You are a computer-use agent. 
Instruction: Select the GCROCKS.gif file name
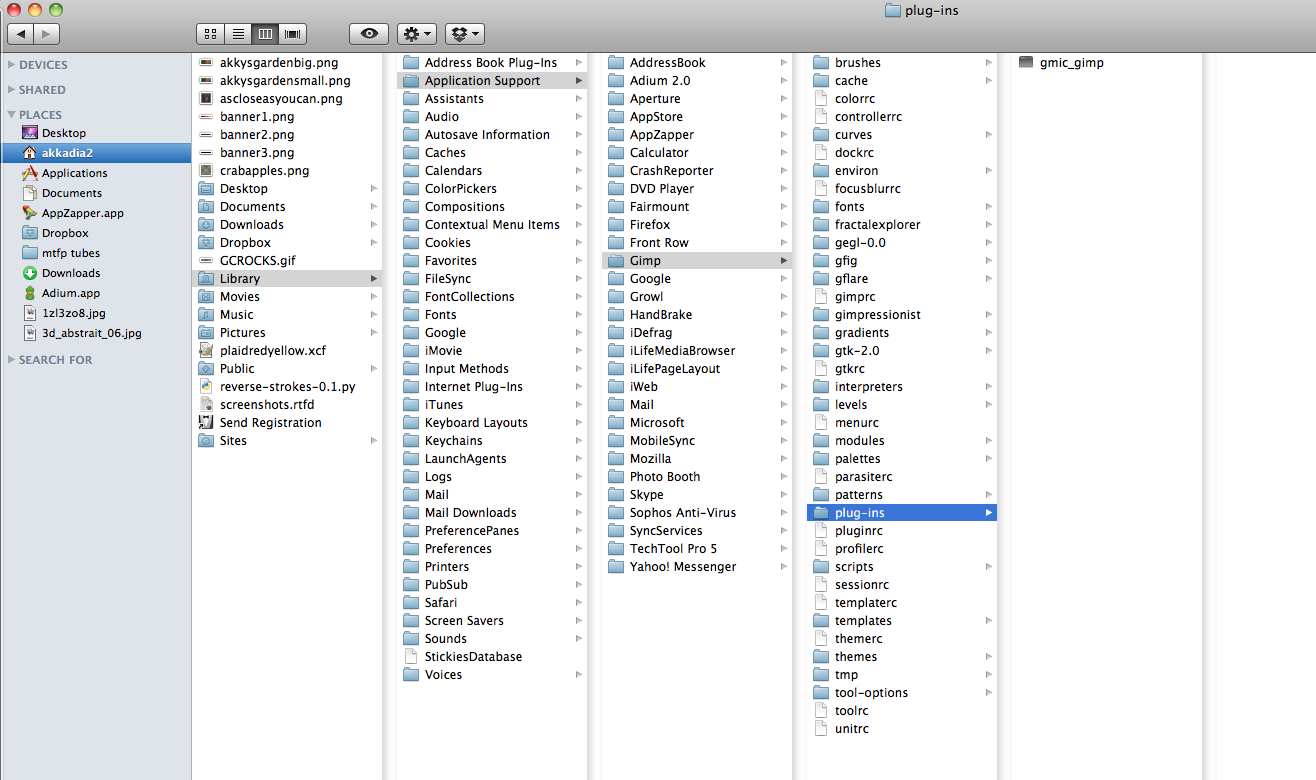click(x=258, y=261)
